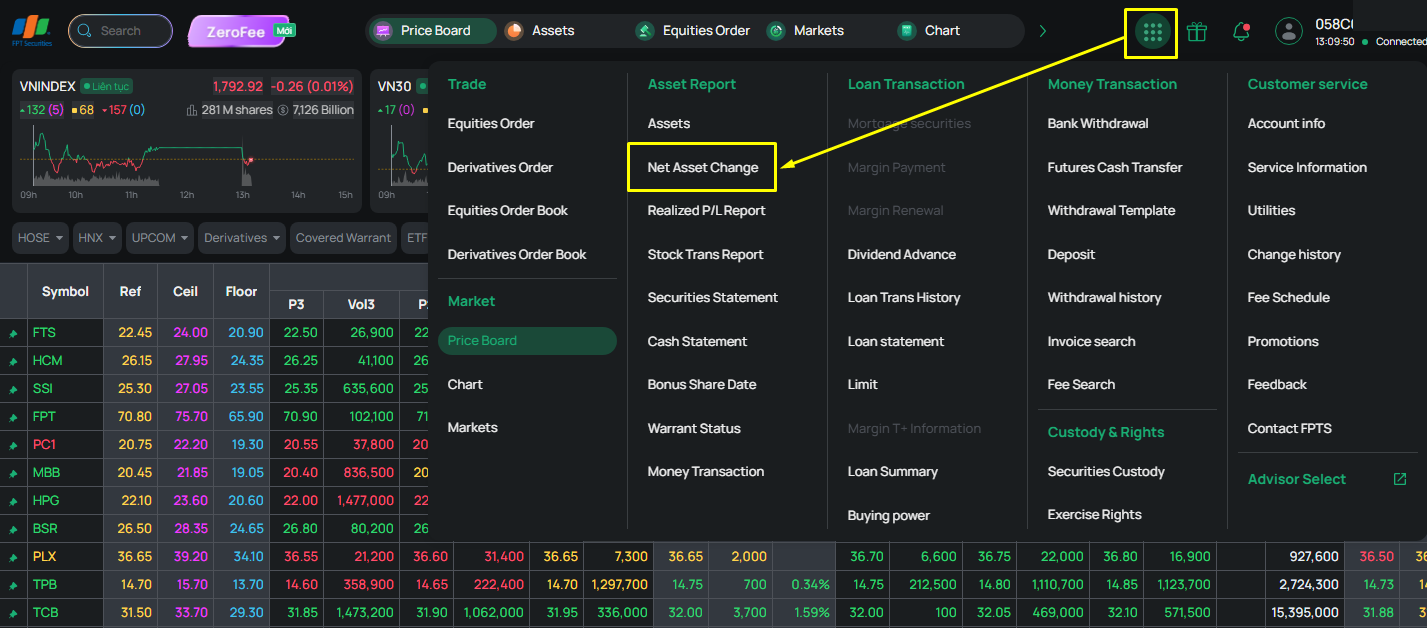Click the Price Board tab icon

pyautogui.click(x=382, y=31)
